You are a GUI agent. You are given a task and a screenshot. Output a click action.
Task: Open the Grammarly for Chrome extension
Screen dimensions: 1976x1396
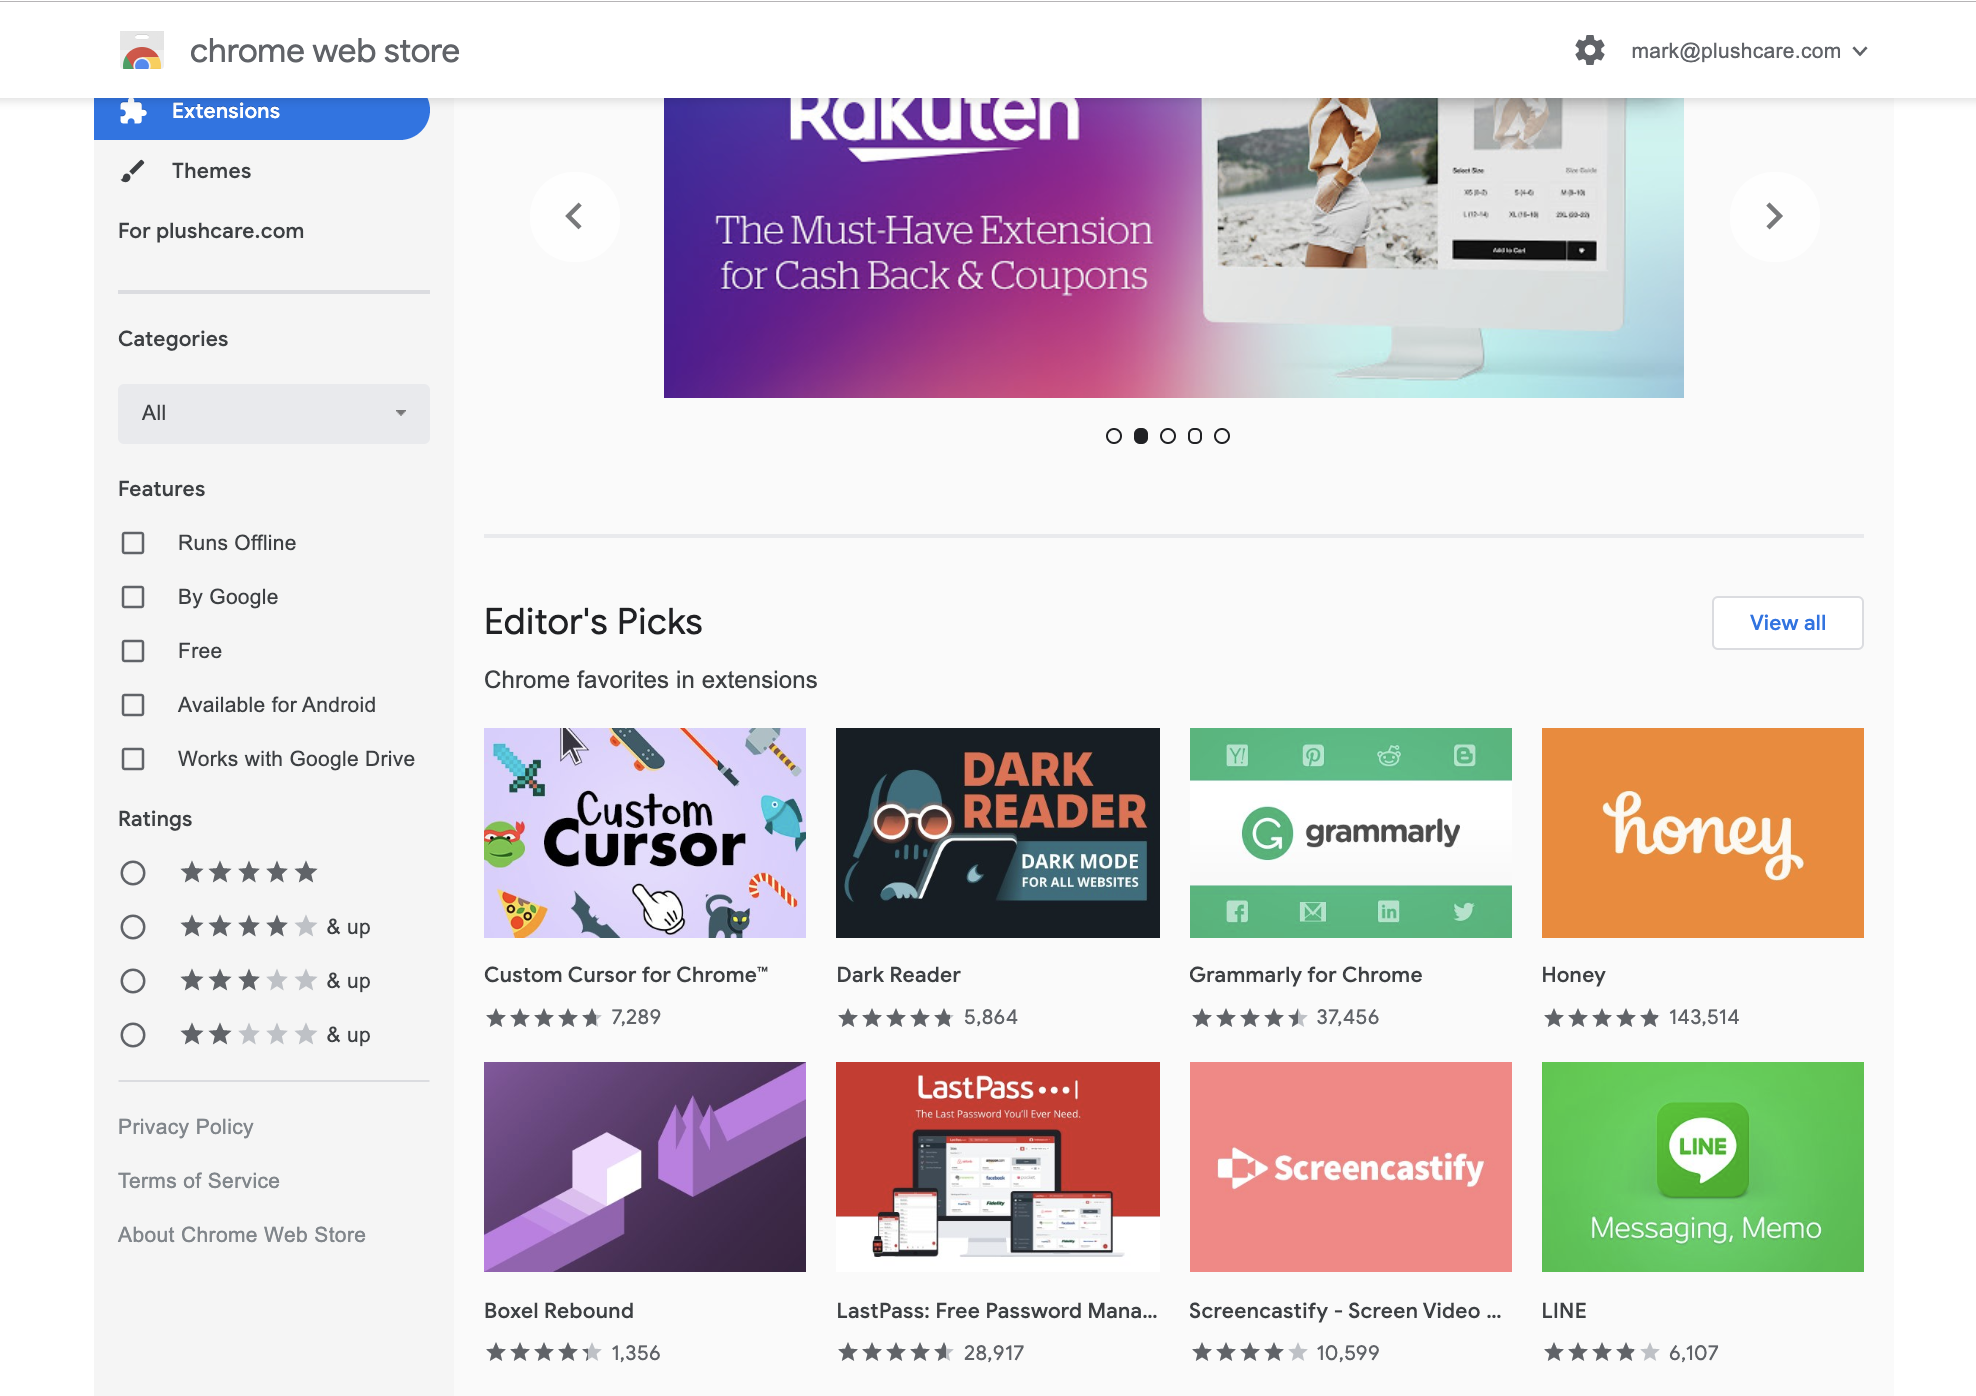(1350, 832)
